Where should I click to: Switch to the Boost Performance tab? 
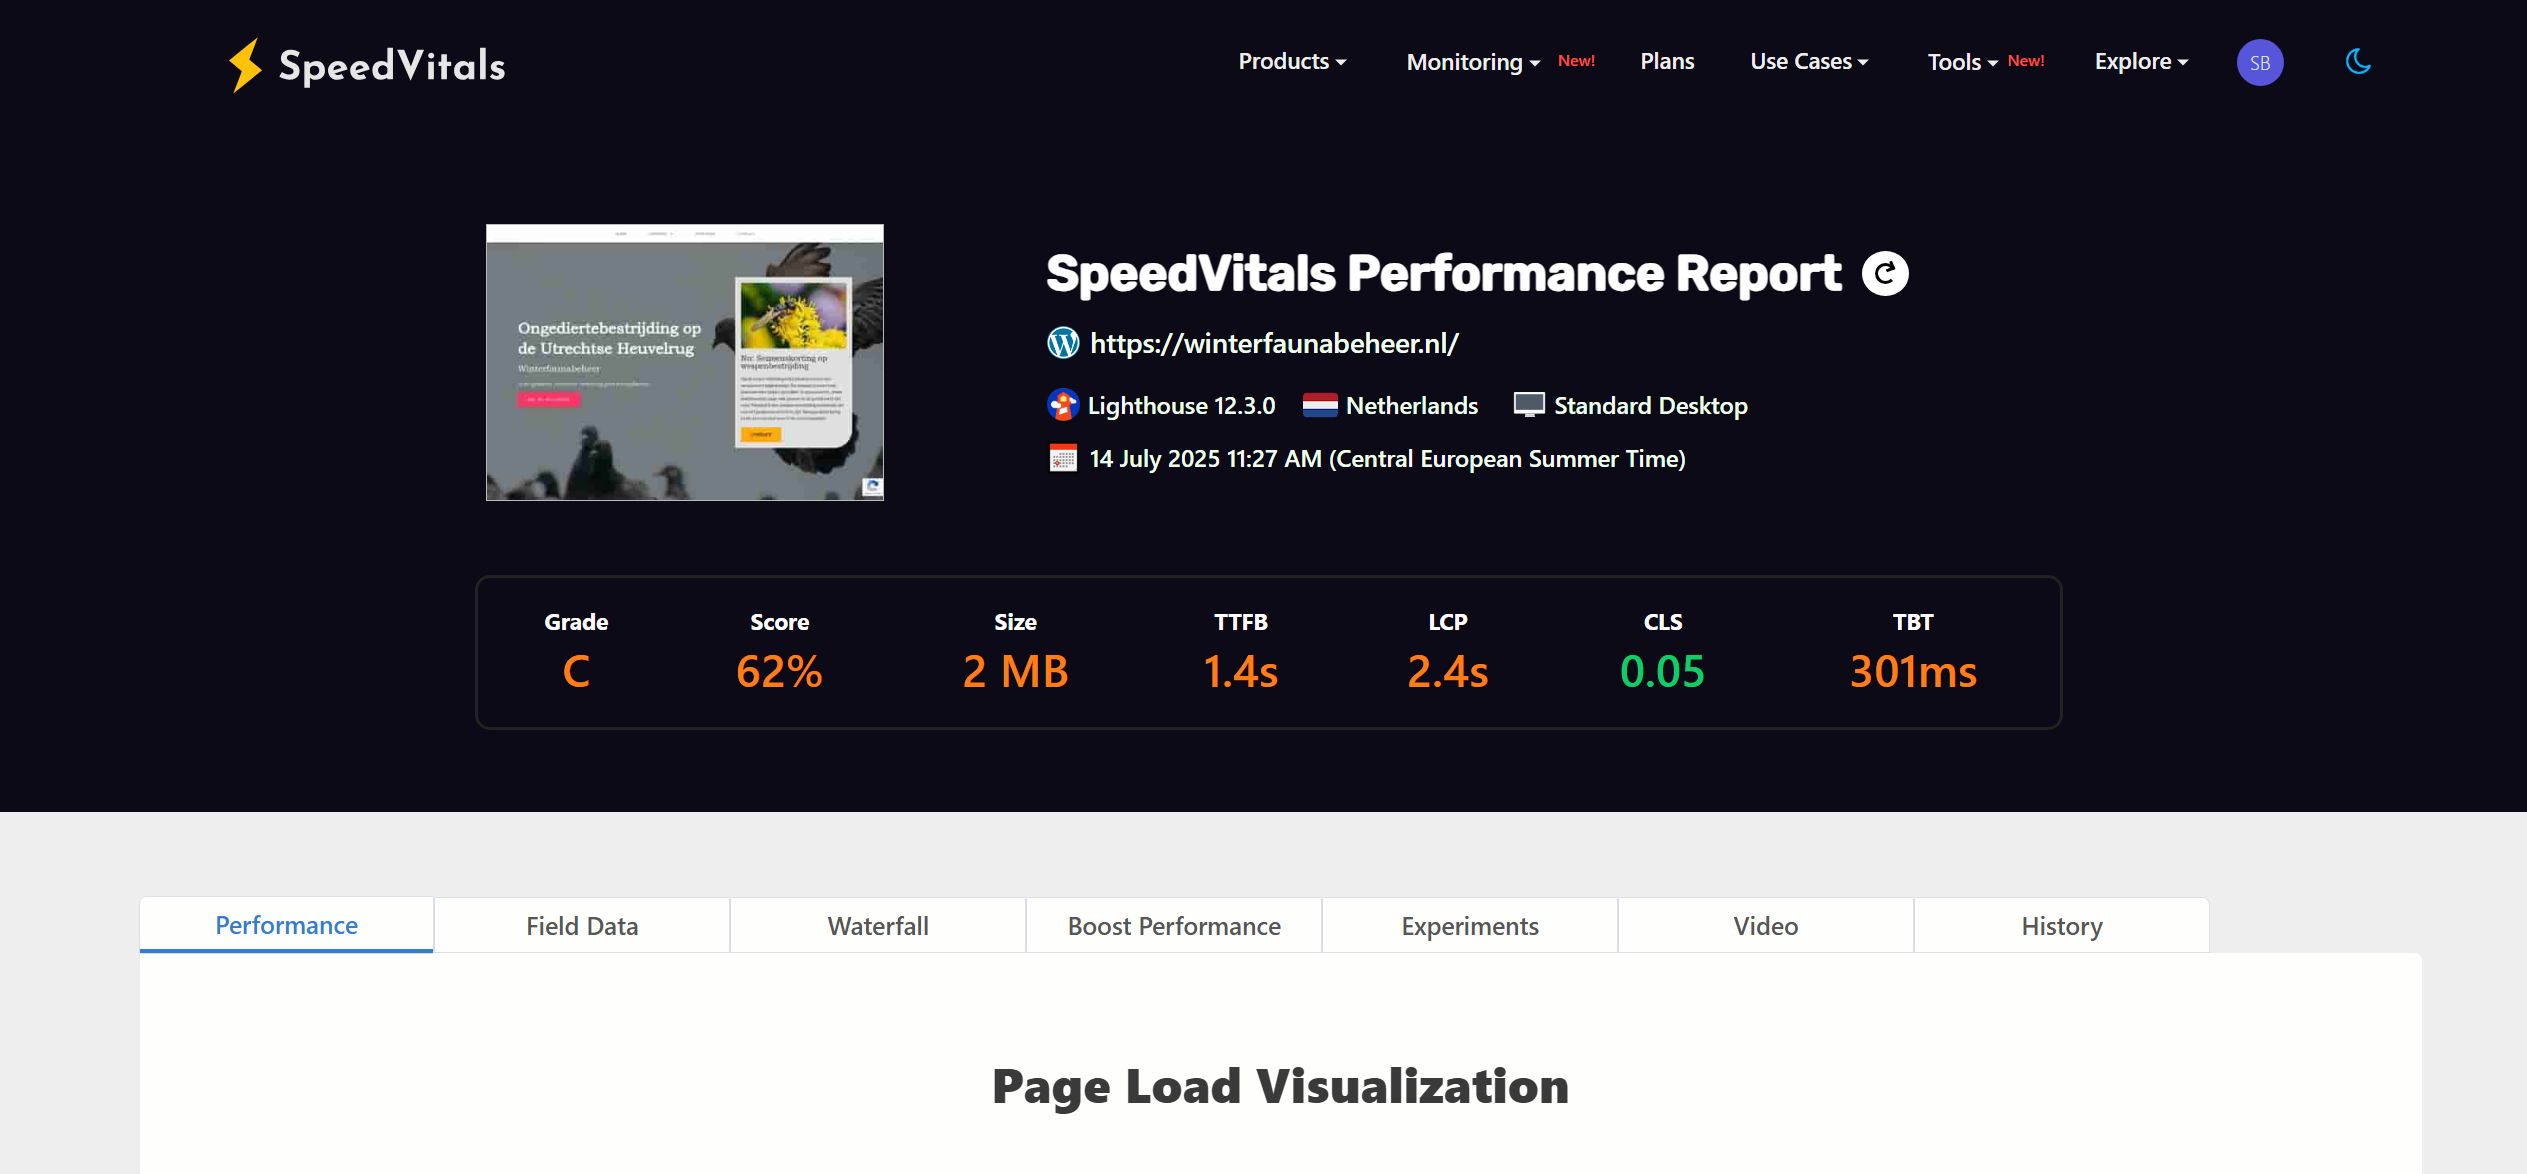[x=1174, y=926]
